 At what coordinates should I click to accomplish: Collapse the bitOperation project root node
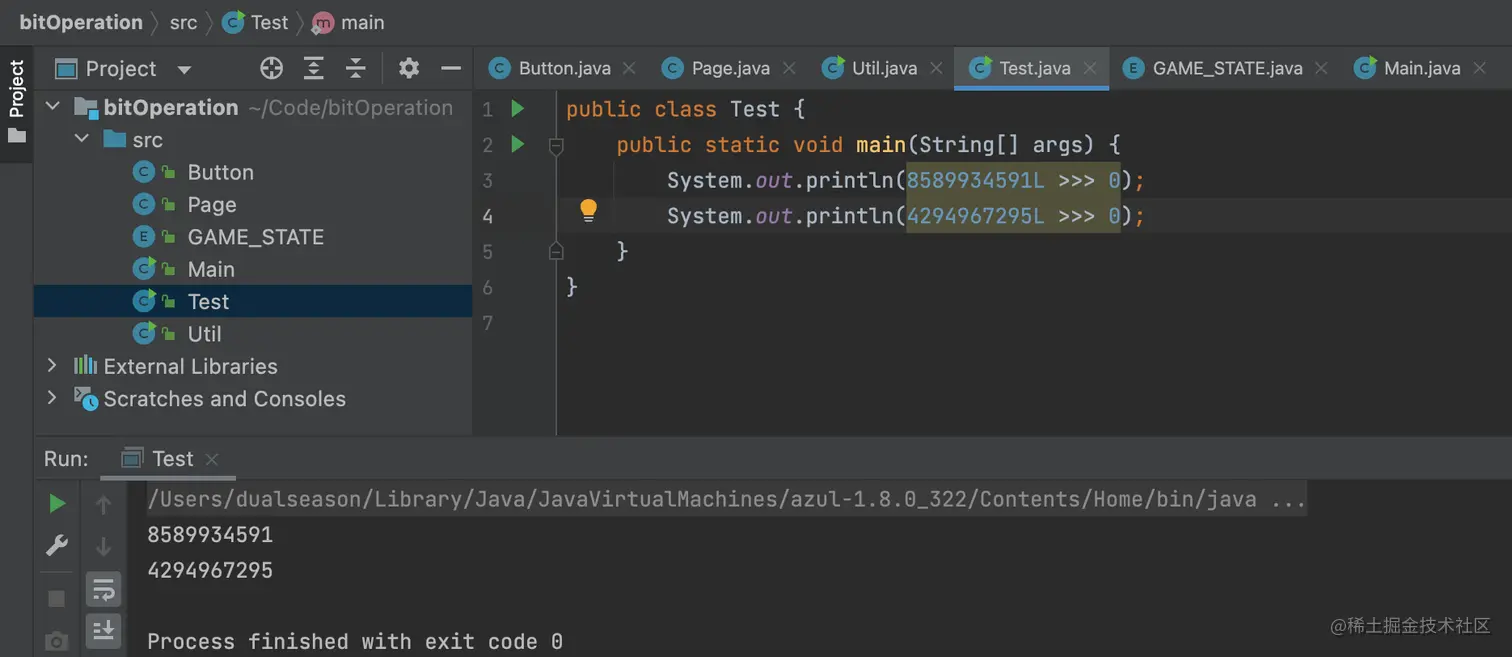pyautogui.click(x=53, y=107)
